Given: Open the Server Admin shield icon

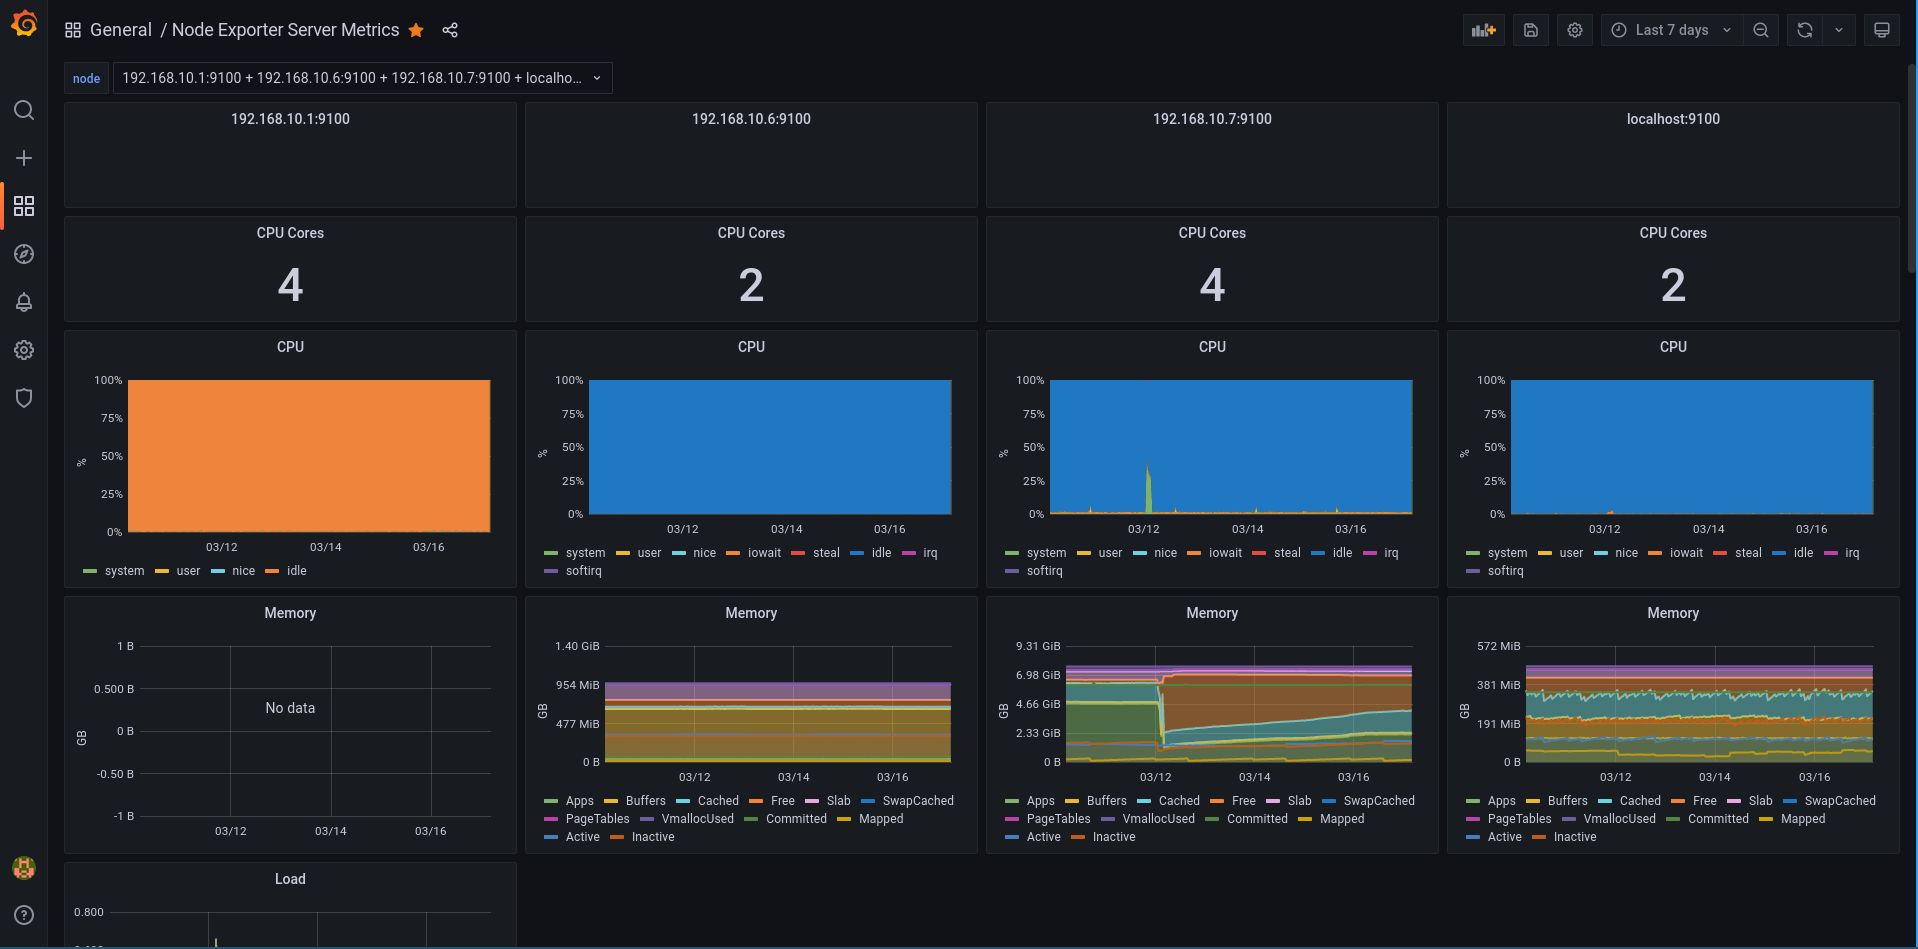Looking at the screenshot, I should (24, 398).
